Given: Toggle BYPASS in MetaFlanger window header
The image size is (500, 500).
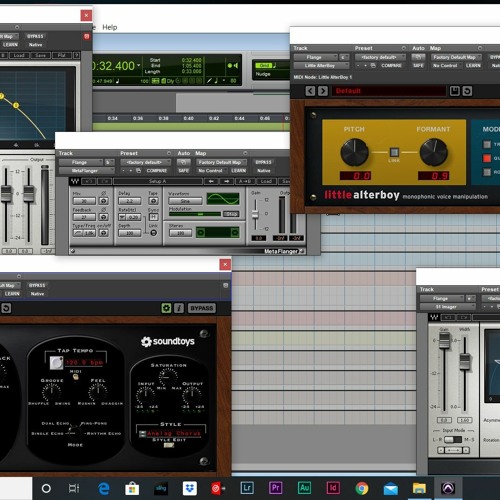Looking at the screenshot, I should [x=264, y=162].
